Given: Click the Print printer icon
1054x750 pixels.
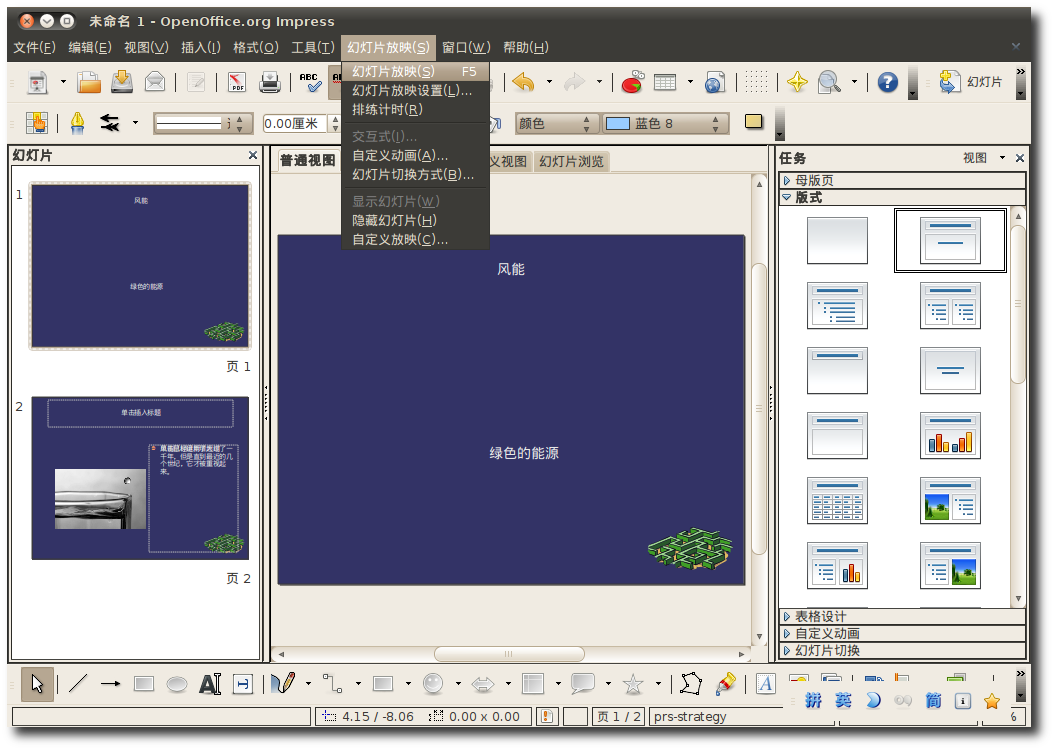Looking at the screenshot, I should 270,83.
